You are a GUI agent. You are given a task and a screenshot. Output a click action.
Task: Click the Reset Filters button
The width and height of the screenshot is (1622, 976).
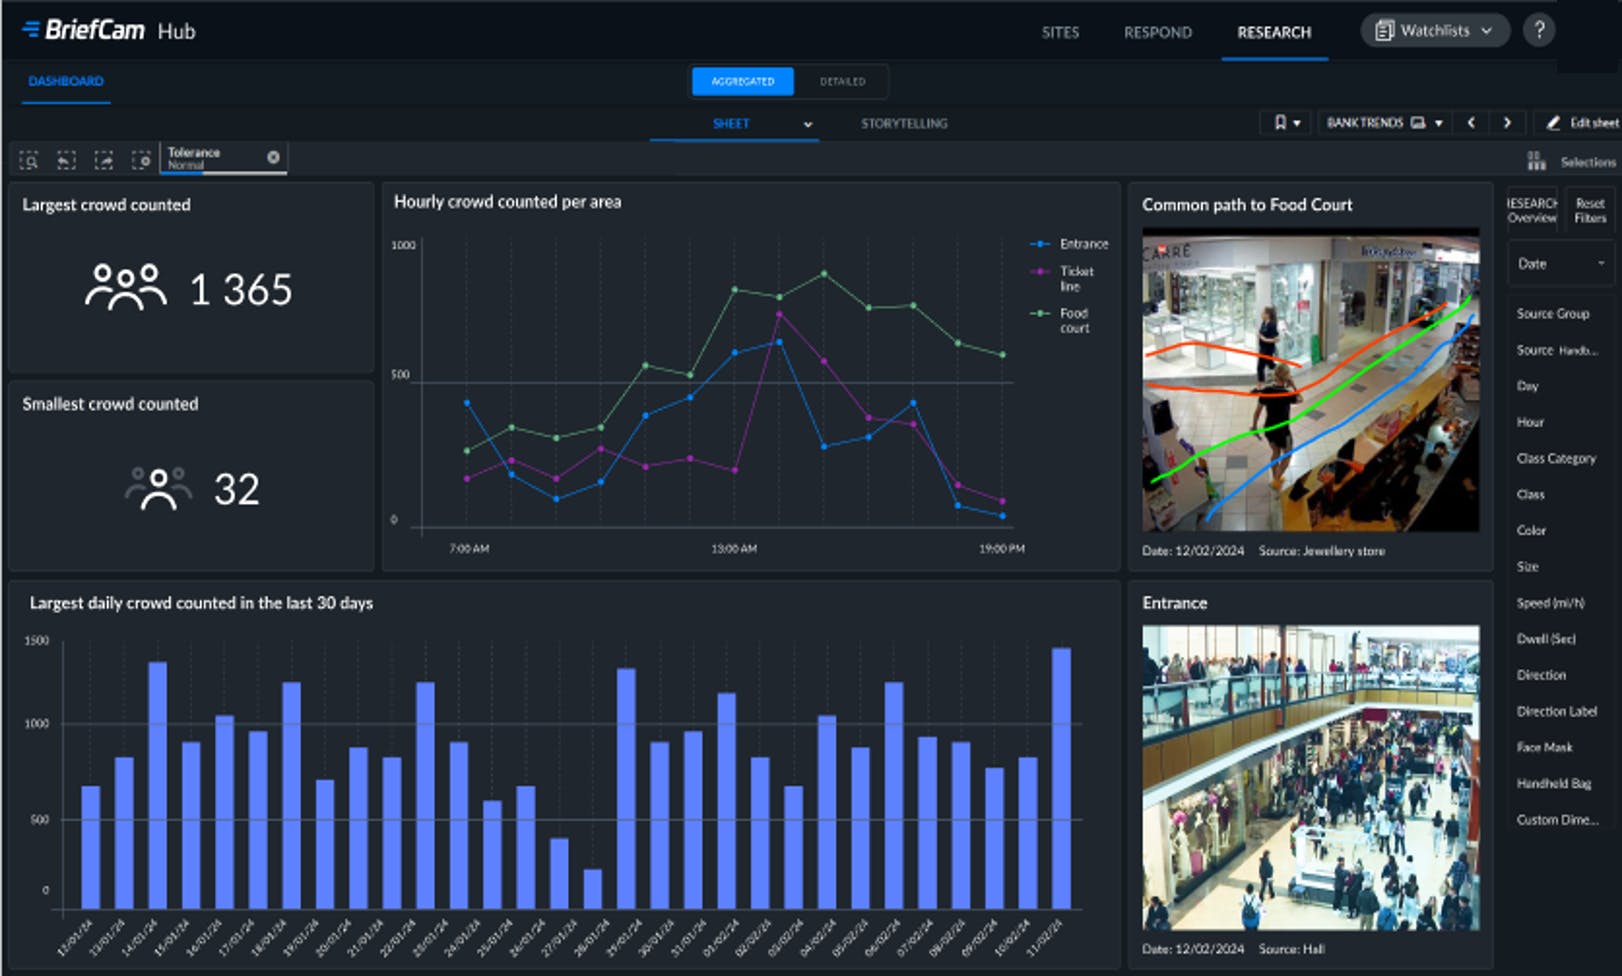point(1589,211)
